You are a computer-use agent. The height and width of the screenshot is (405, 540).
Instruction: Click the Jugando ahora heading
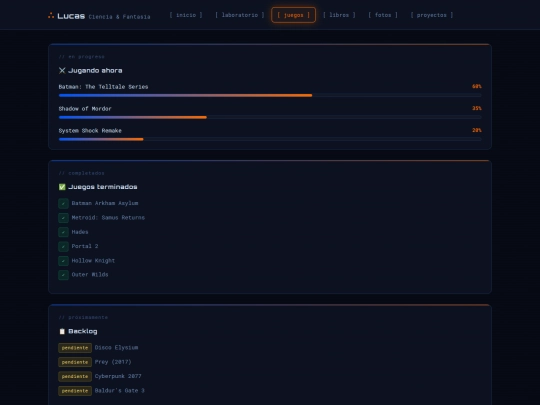(95, 71)
